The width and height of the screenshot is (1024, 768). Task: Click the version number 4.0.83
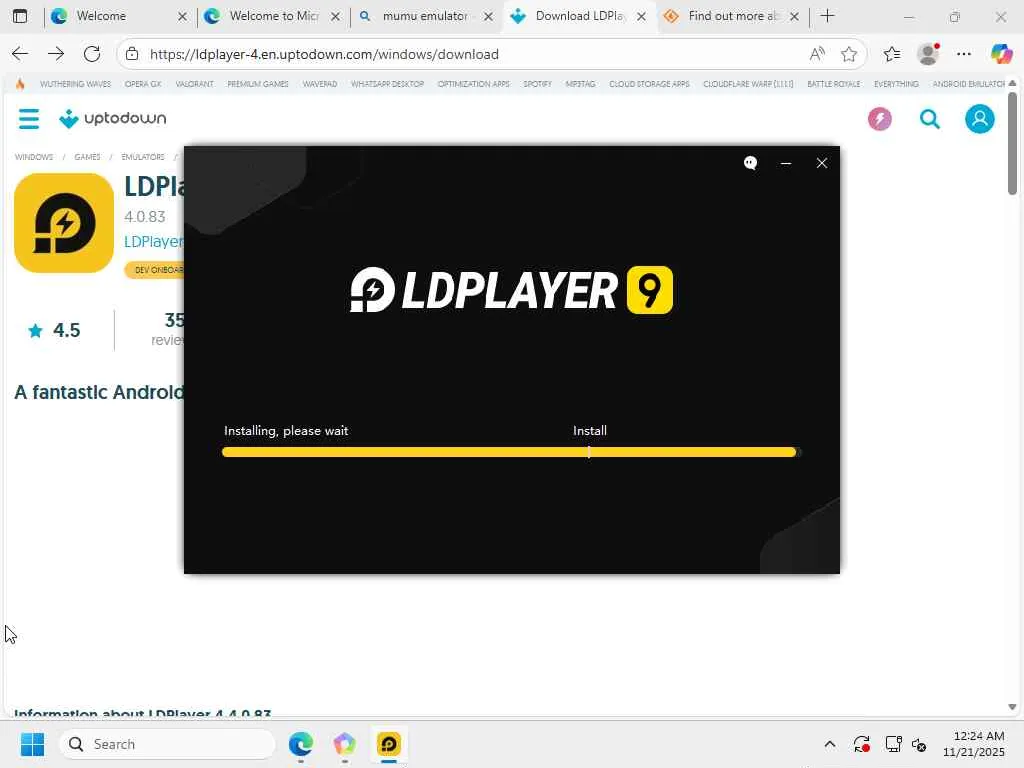[x=145, y=217]
